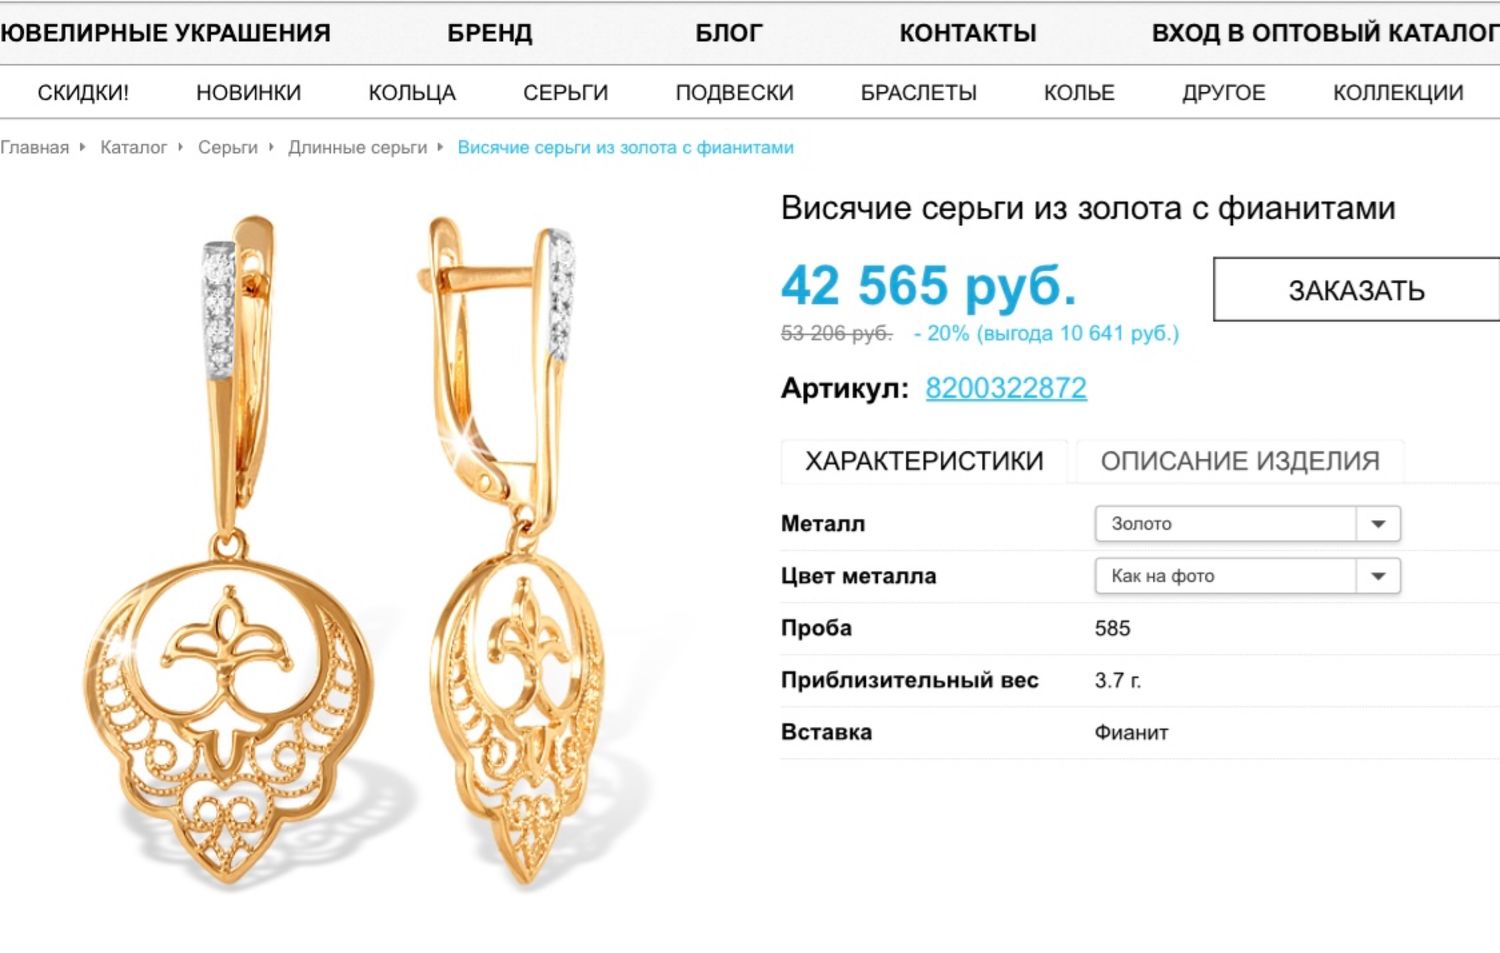Image resolution: width=1500 pixels, height=953 pixels.
Task: Open the СЕРЬГИ category
Action: tap(565, 93)
